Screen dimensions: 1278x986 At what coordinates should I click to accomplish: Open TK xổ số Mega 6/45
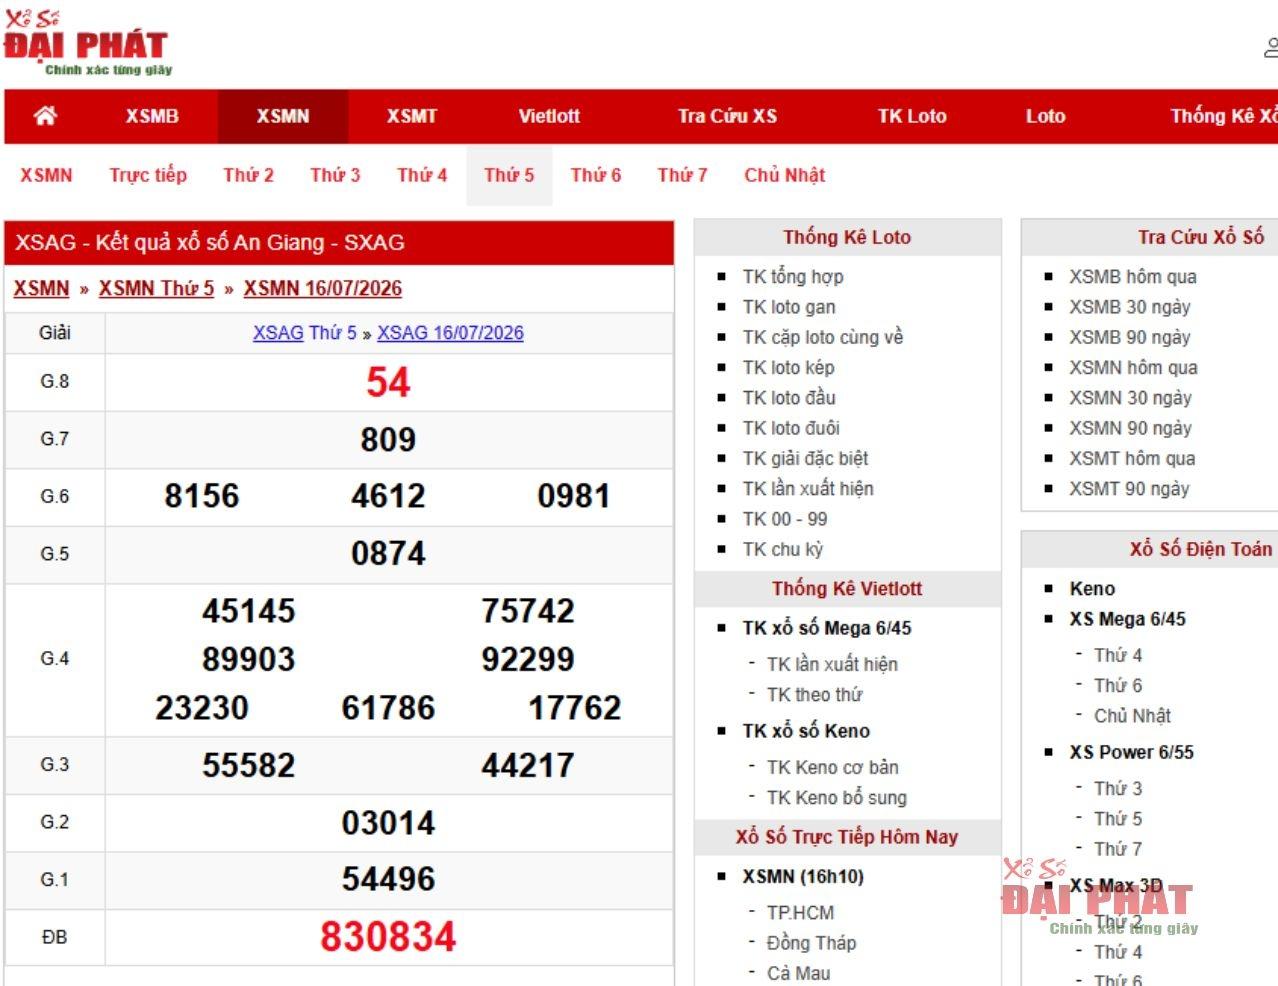[827, 628]
